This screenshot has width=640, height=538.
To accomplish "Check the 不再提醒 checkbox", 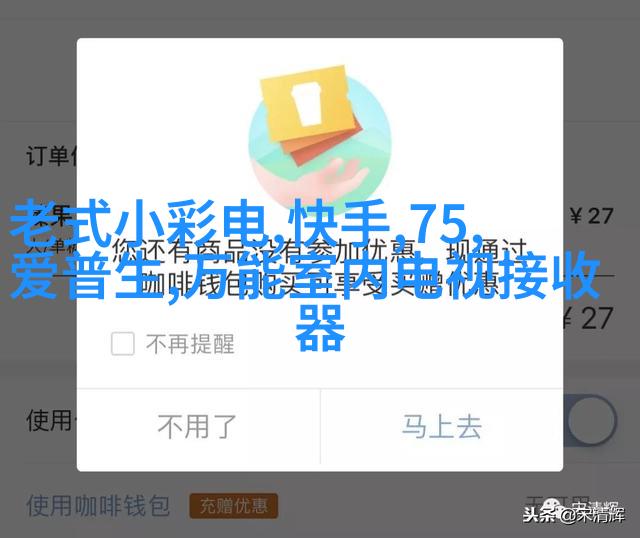I will pos(122,343).
